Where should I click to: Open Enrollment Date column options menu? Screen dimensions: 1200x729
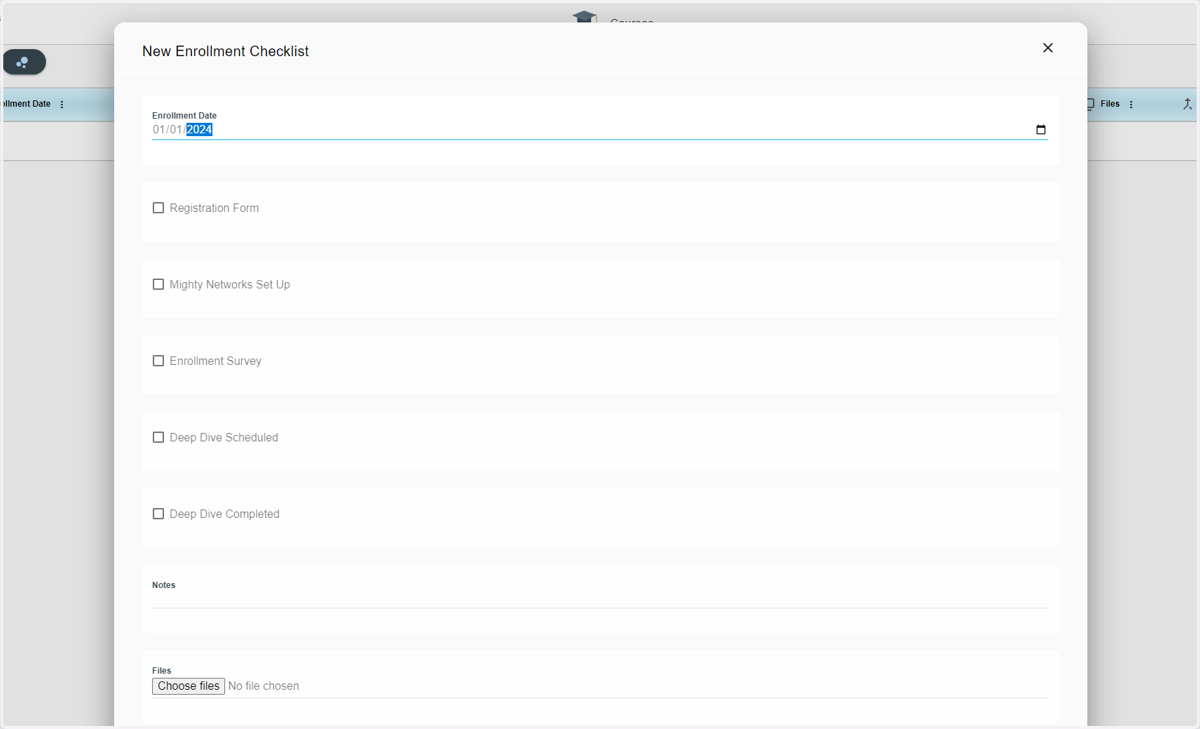tap(62, 104)
